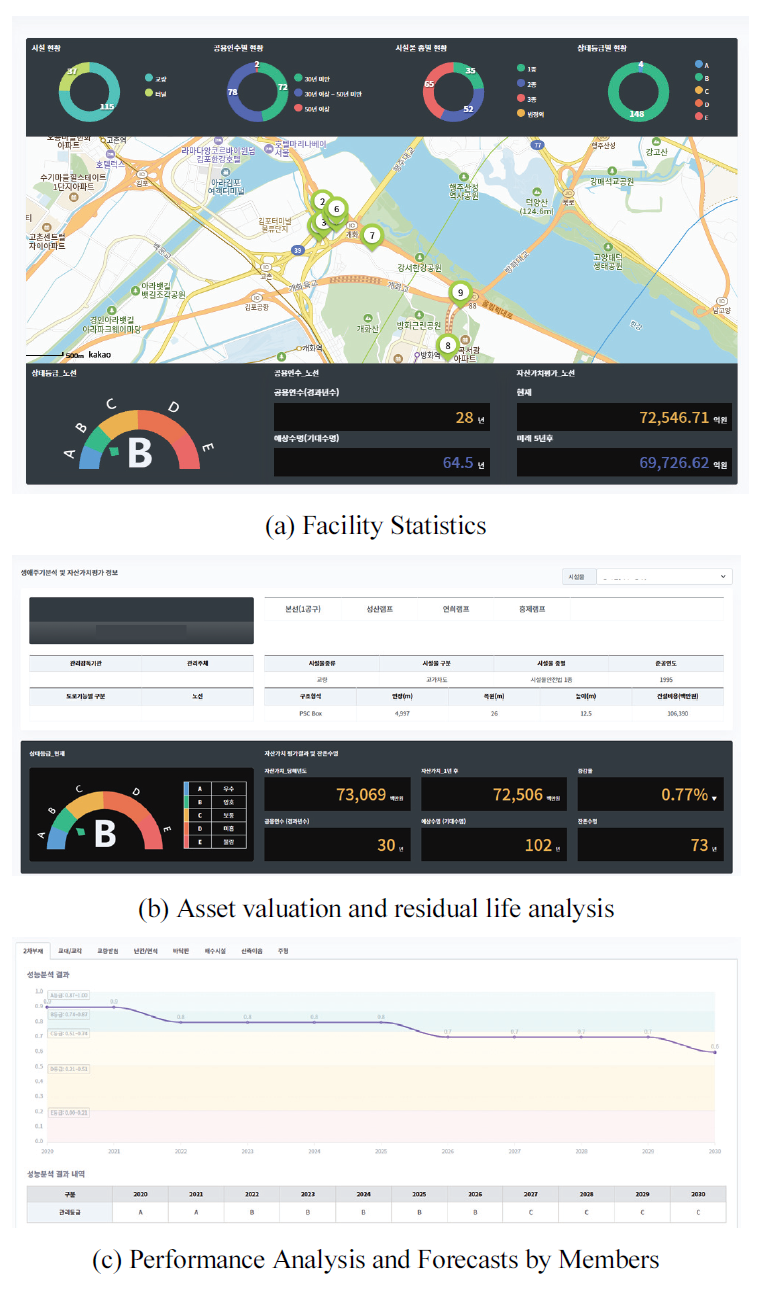This screenshot has width=758, height=1290.
Task: Click the route condition grade B gauge
Action: point(139,440)
